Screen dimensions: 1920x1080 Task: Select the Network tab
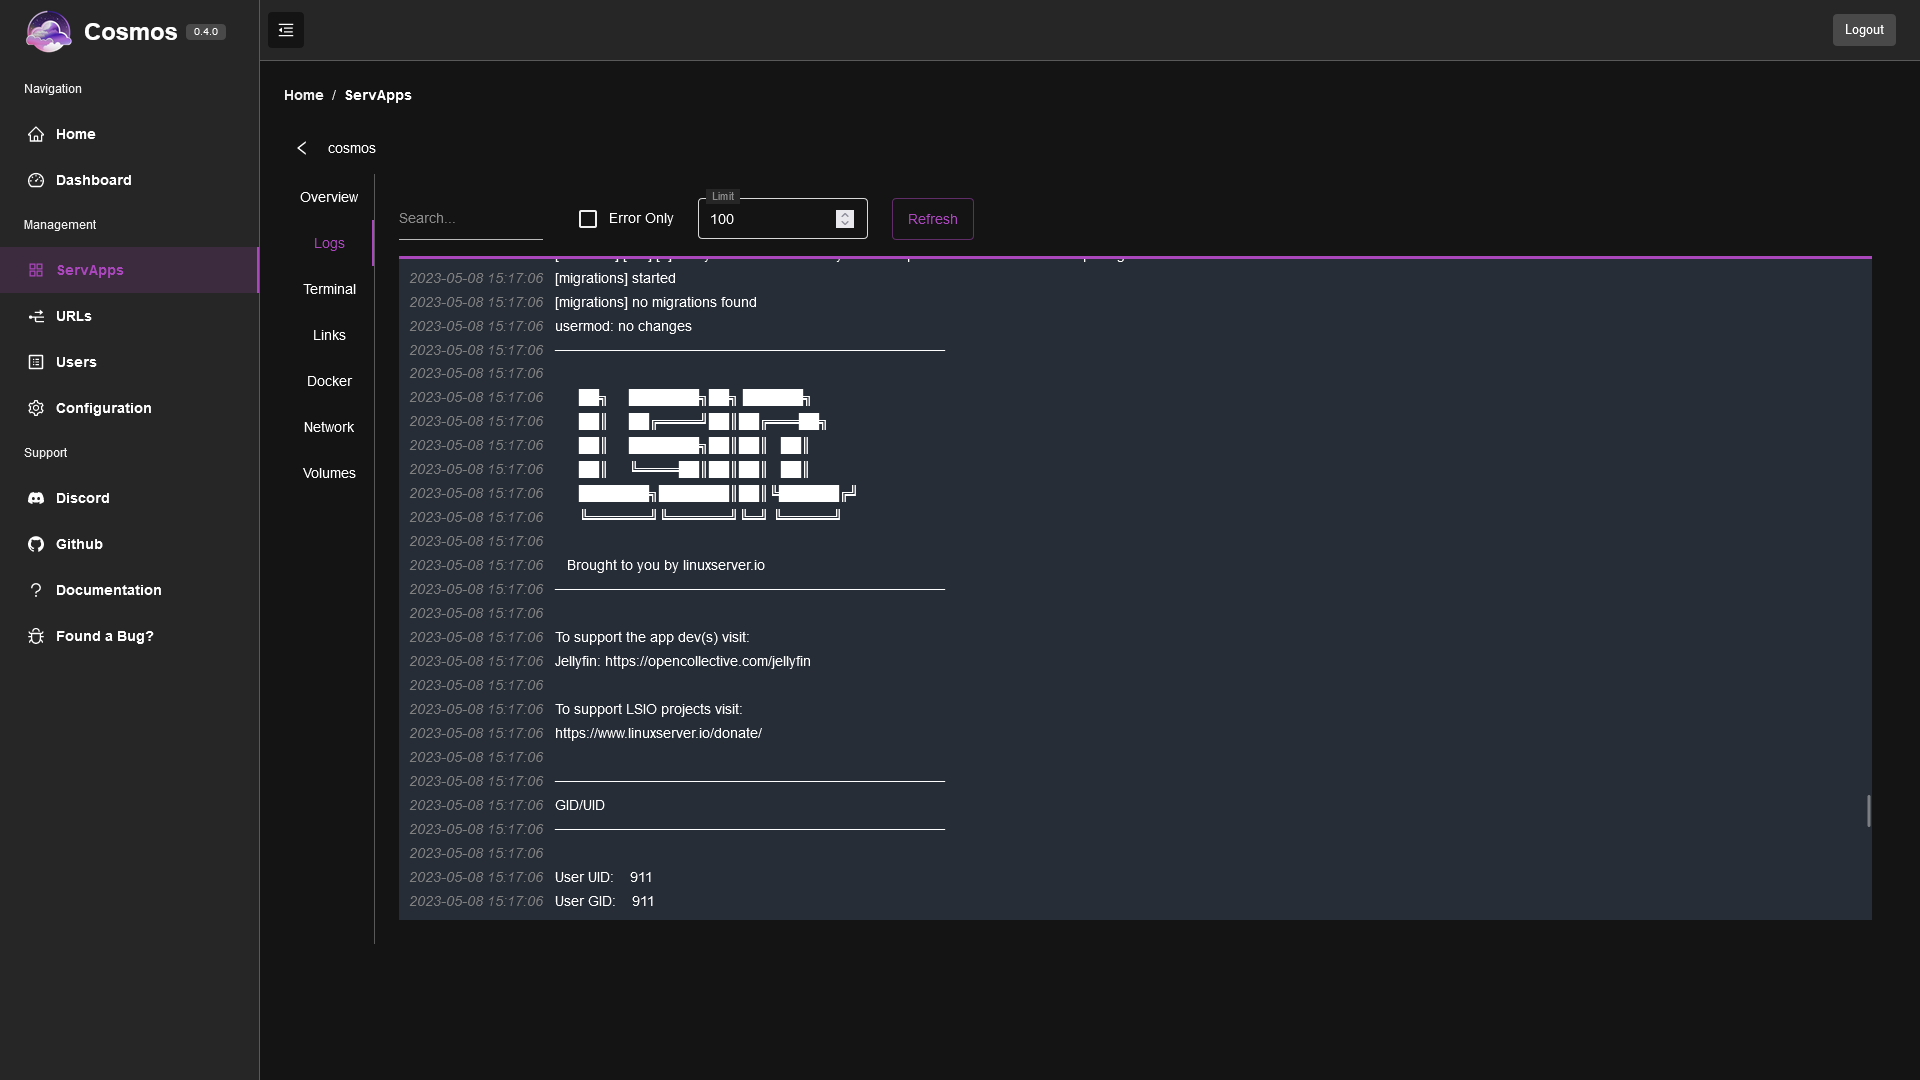(329, 427)
